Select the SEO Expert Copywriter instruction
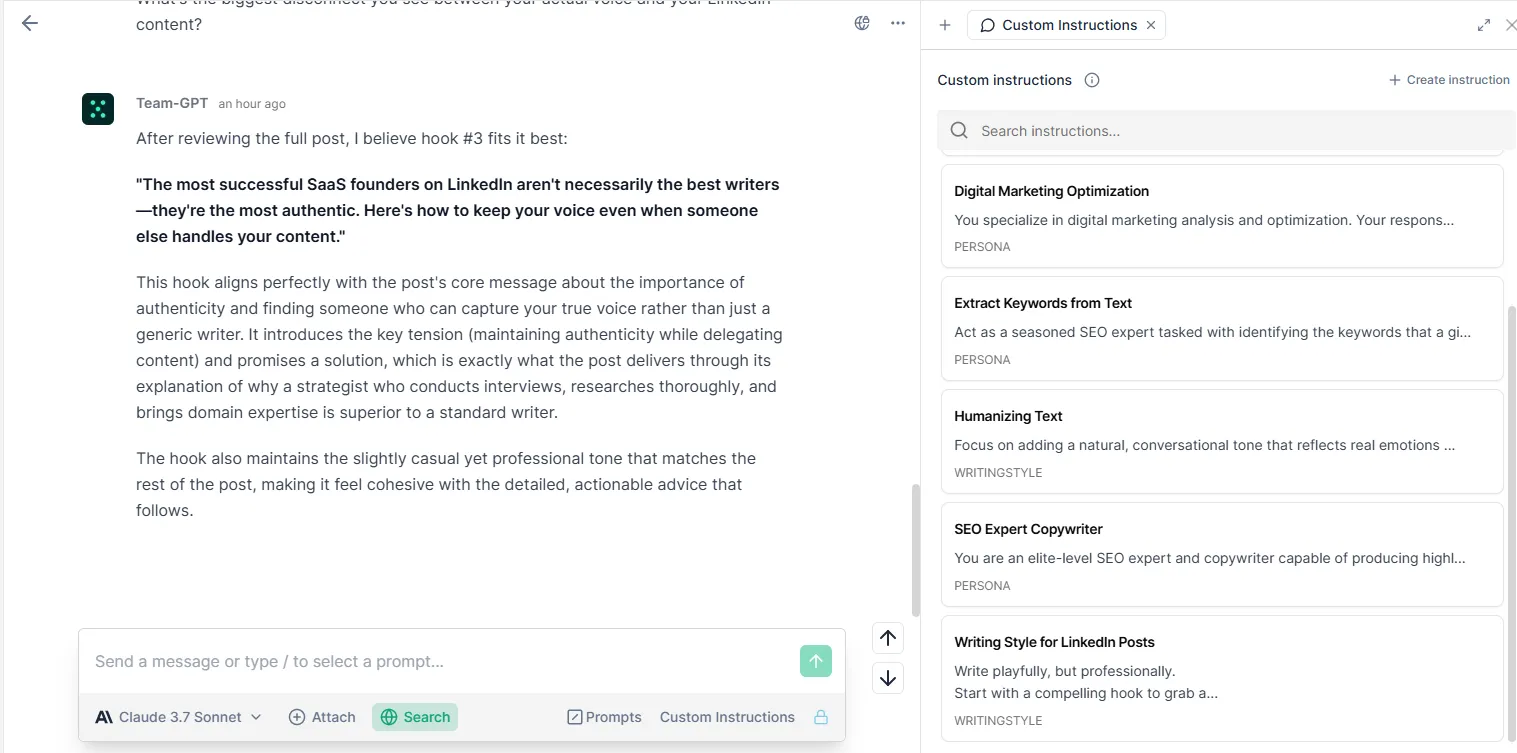Screen dimensions: 1517x753 (1222, 555)
